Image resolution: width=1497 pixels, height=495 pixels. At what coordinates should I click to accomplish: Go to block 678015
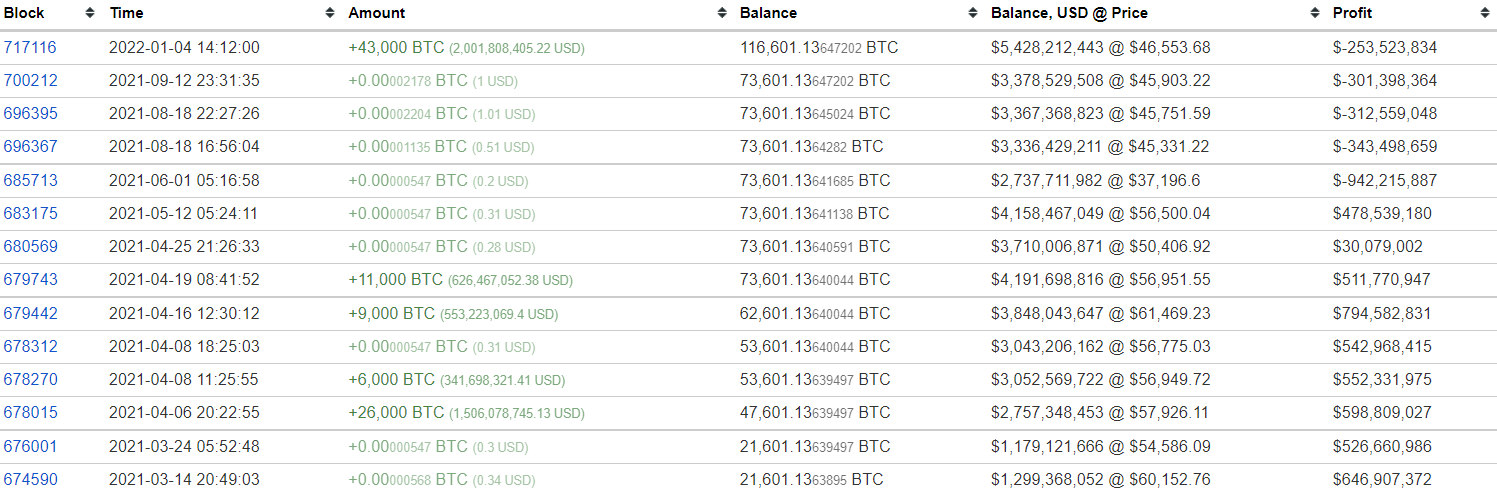pos(31,412)
